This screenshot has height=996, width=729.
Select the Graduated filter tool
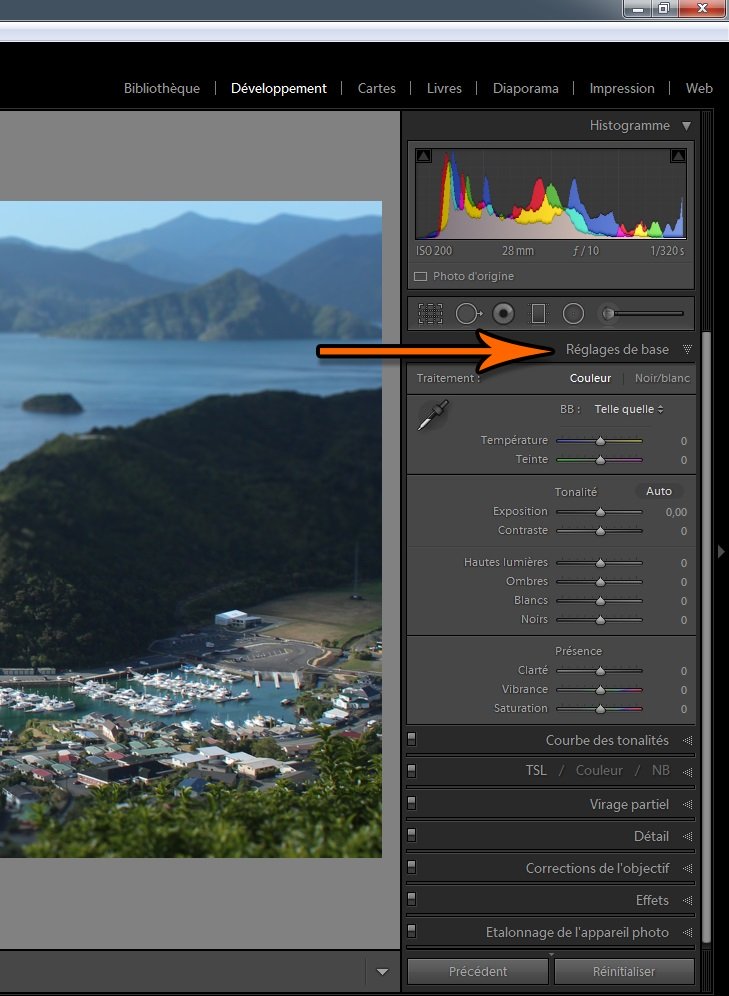click(538, 313)
